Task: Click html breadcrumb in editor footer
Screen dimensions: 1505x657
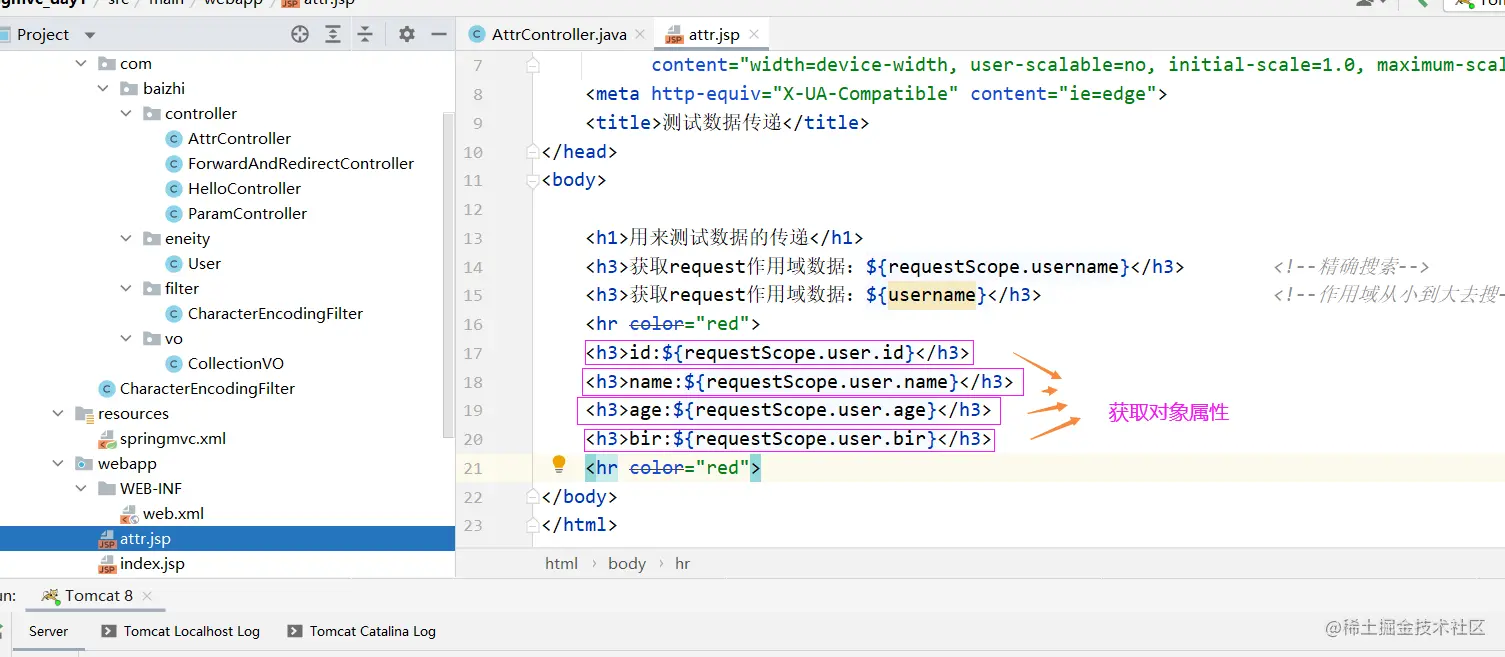Action: pyautogui.click(x=561, y=563)
